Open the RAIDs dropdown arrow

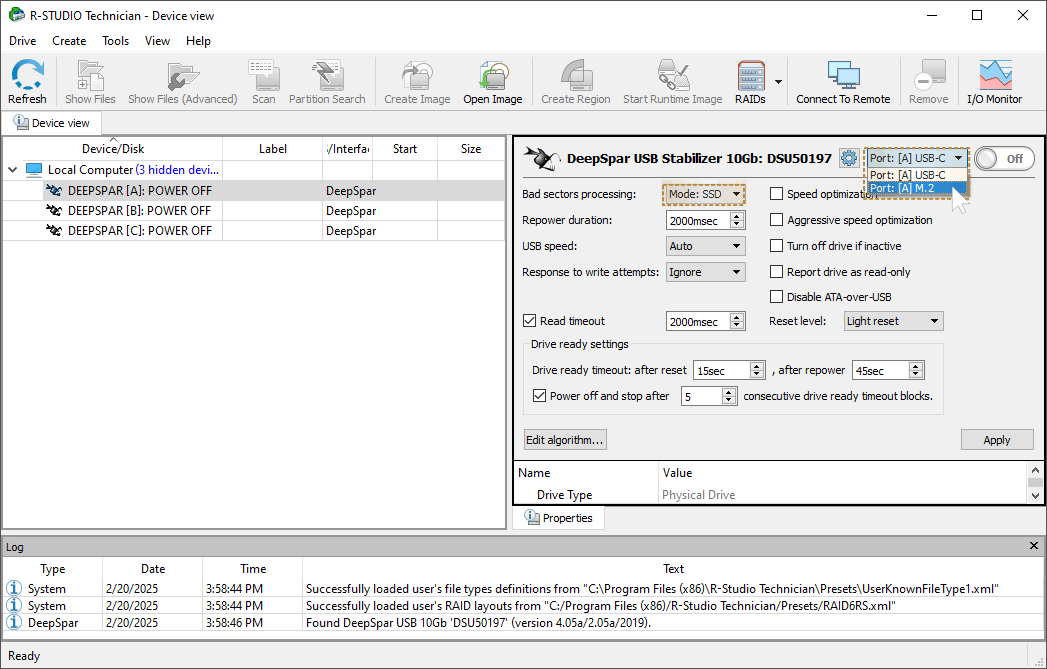coord(778,81)
